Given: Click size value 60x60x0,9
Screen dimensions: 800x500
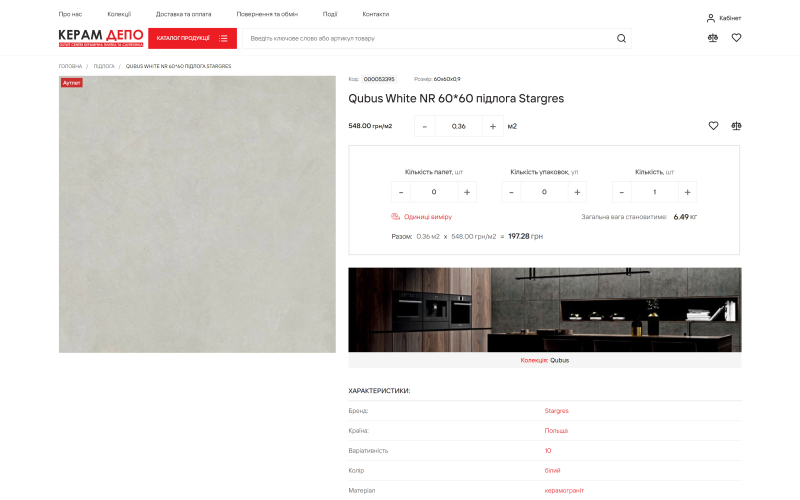Looking at the screenshot, I should click(x=447, y=79).
